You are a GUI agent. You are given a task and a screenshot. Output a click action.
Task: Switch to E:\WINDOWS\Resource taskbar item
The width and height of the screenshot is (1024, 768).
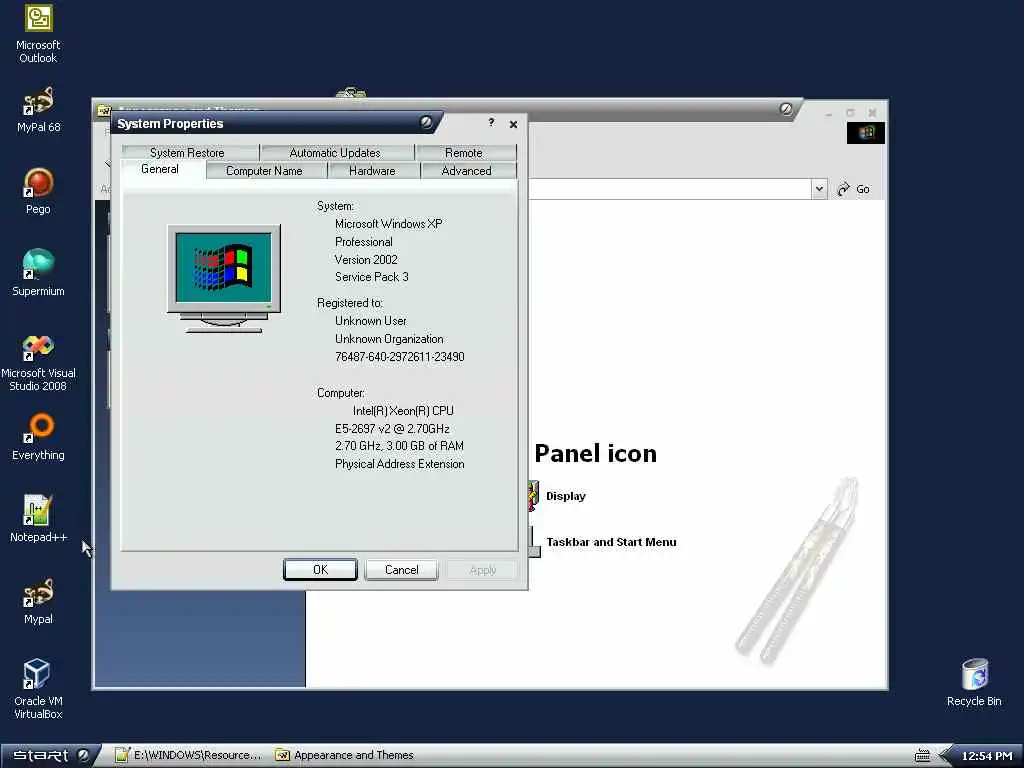click(x=189, y=755)
